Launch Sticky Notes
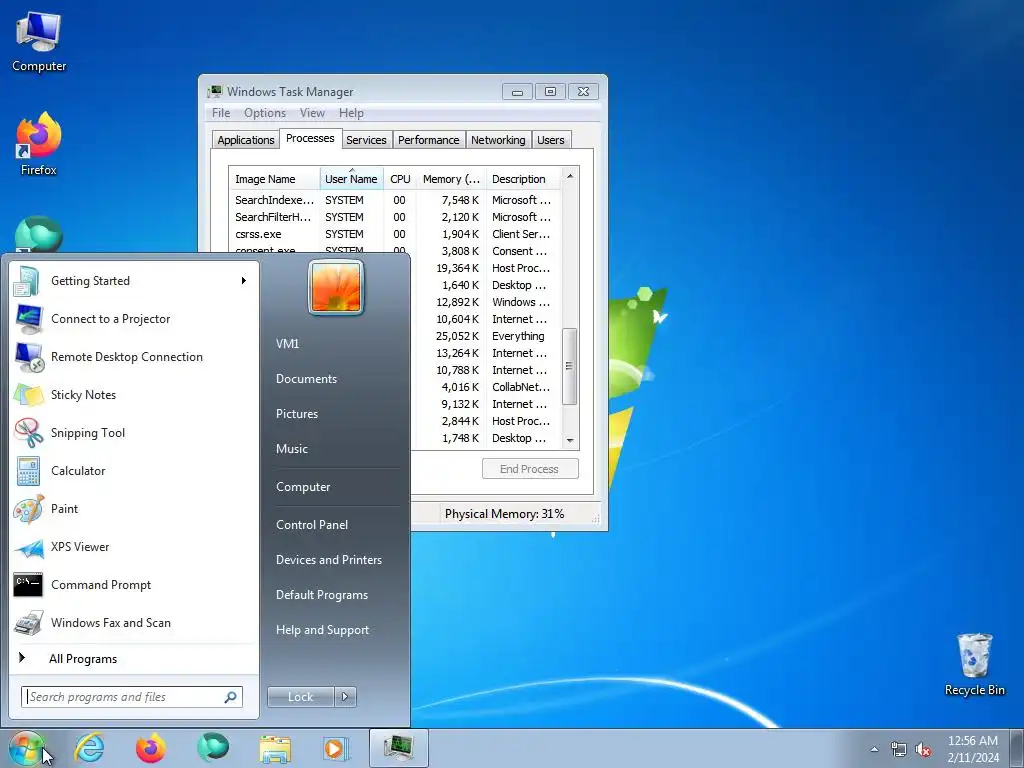This screenshot has height=768, width=1024. coord(134,394)
